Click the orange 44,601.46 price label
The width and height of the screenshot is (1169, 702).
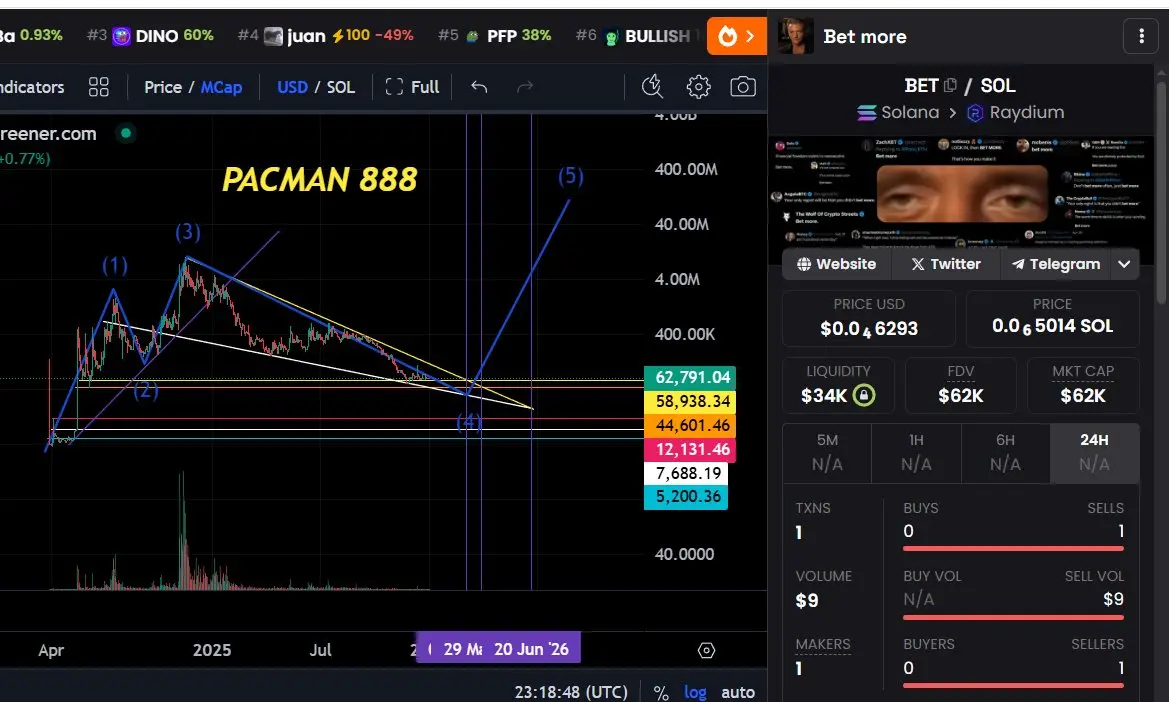690,426
